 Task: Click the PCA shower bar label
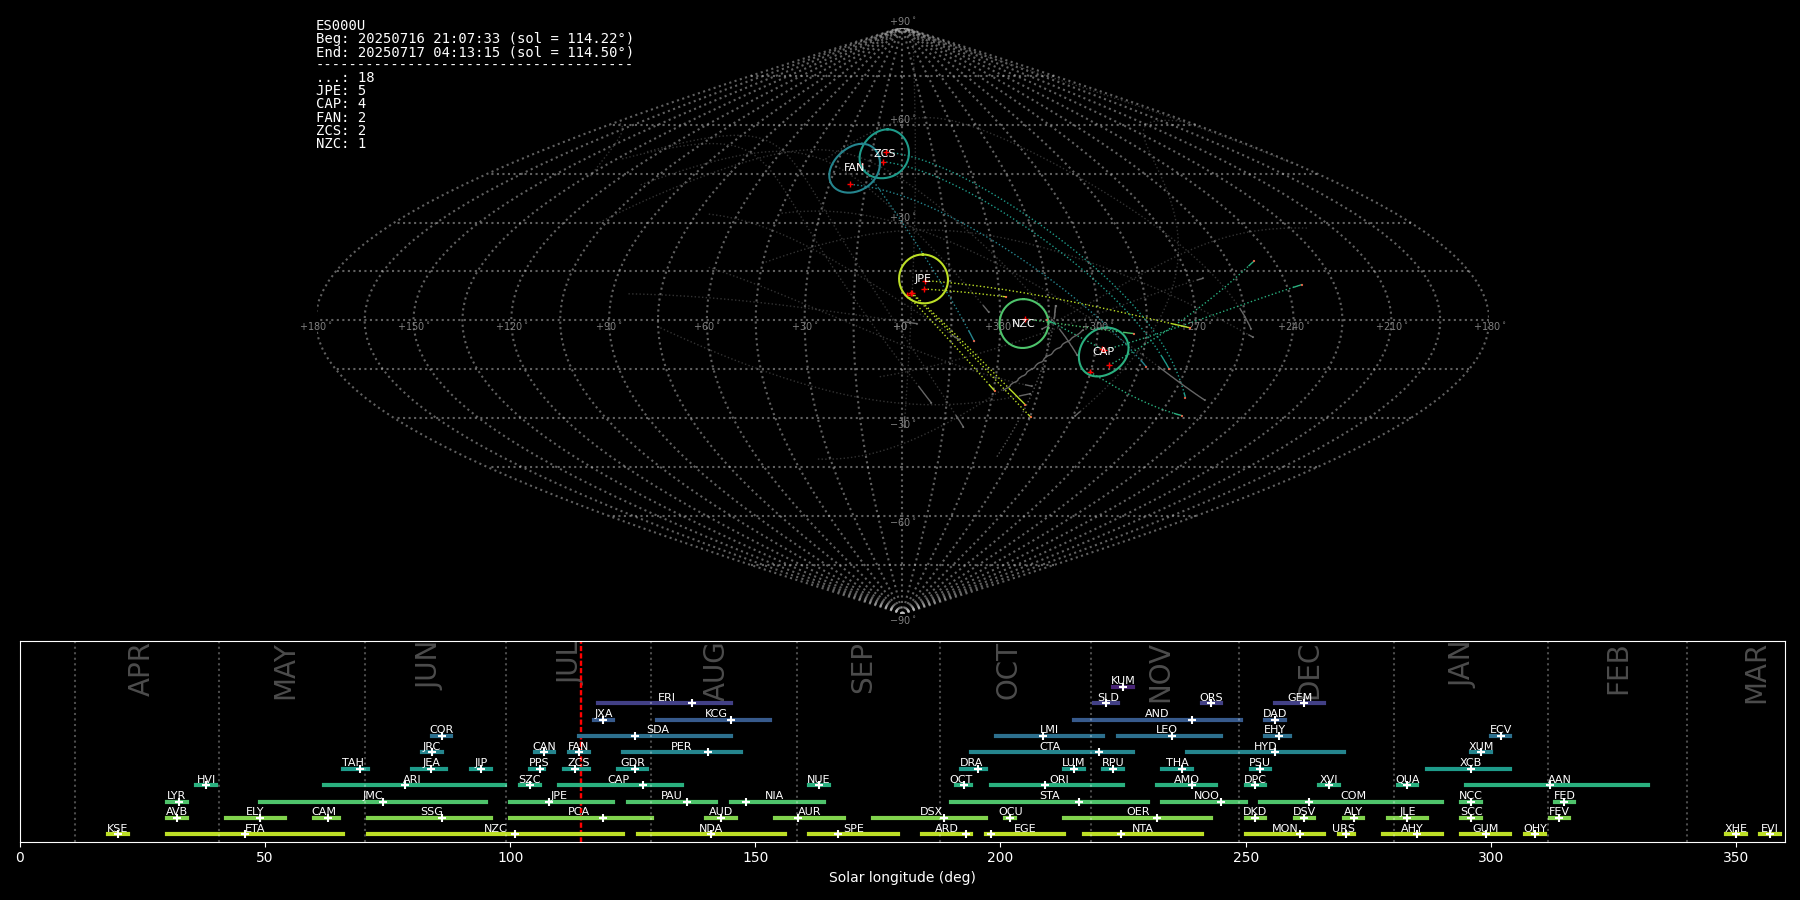point(579,812)
